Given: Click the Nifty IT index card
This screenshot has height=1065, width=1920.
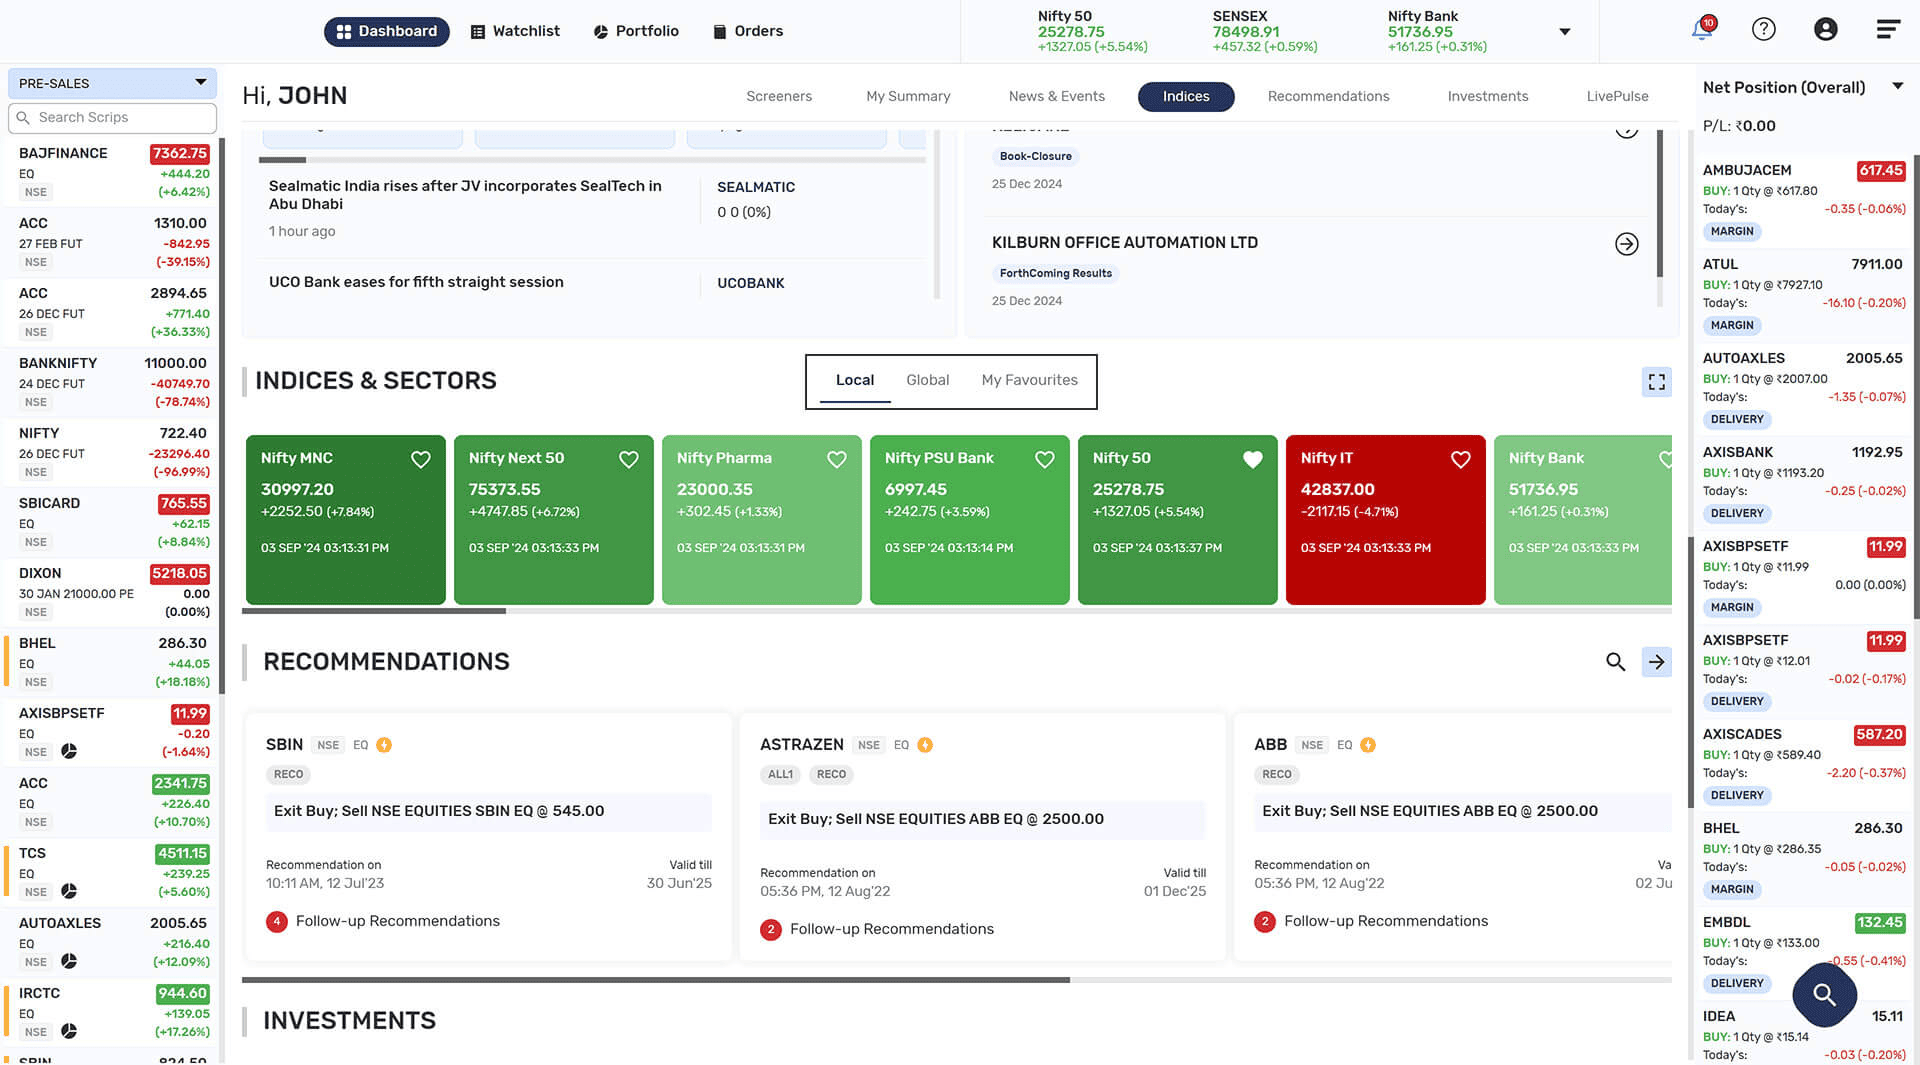Looking at the screenshot, I should [x=1385, y=520].
